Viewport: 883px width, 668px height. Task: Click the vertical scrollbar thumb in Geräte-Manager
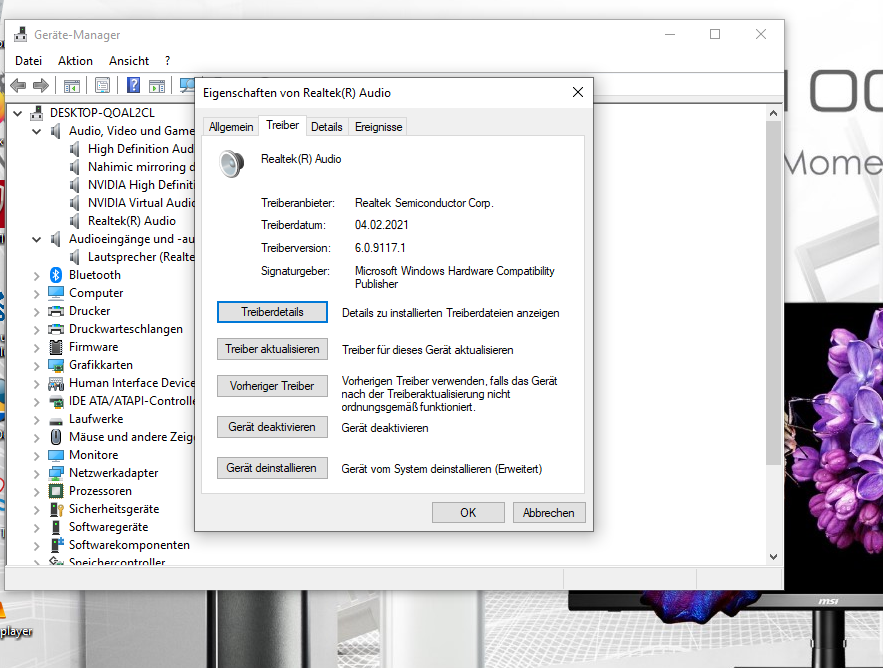[773, 293]
